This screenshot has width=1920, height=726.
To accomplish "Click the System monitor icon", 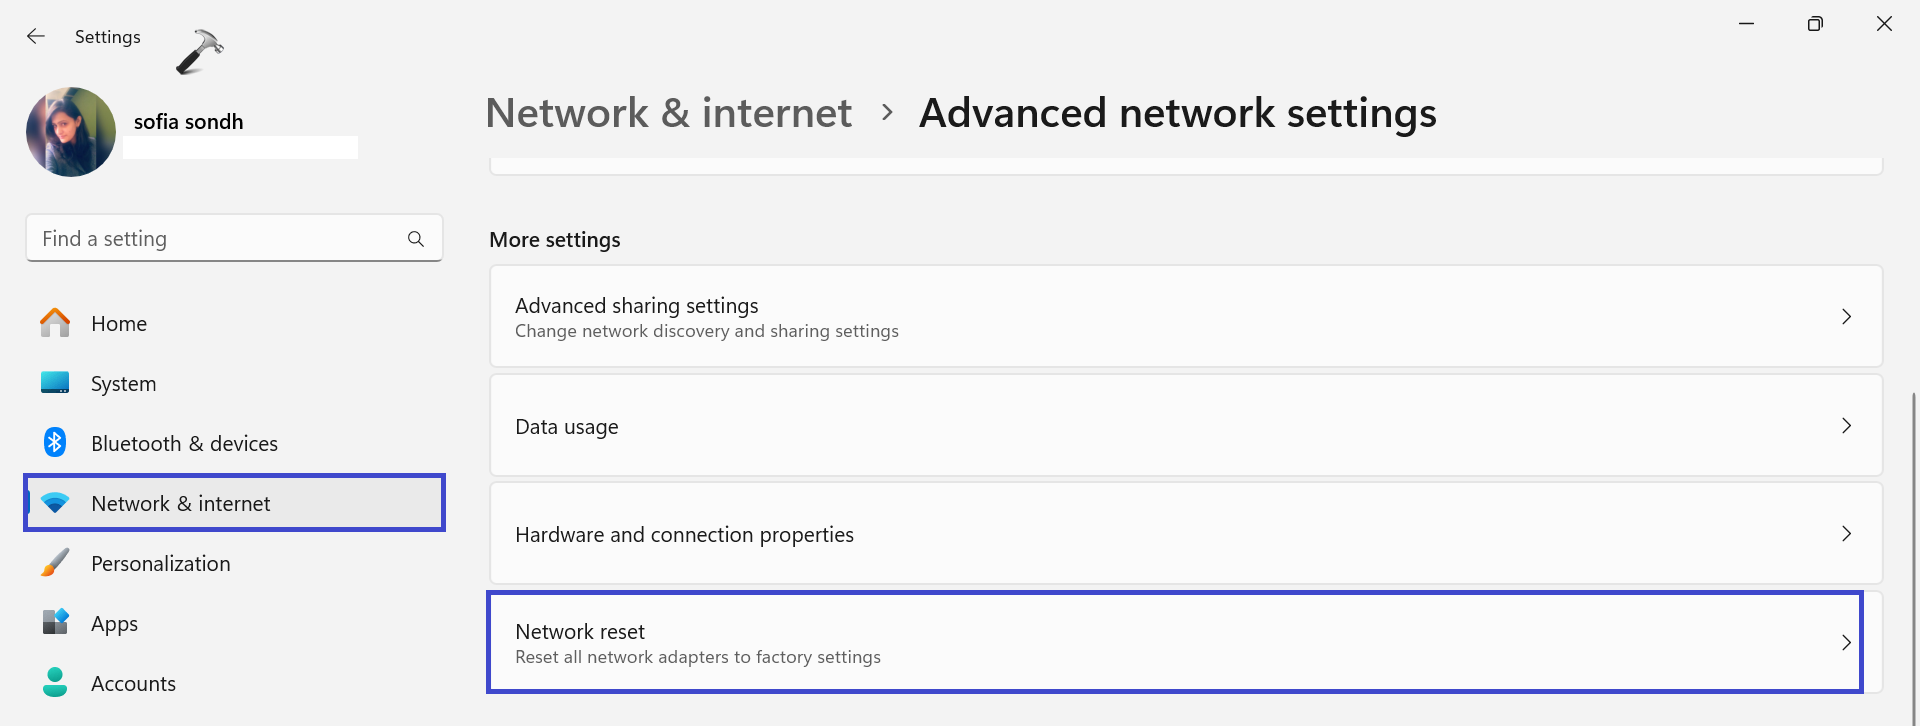I will [x=55, y=383].
